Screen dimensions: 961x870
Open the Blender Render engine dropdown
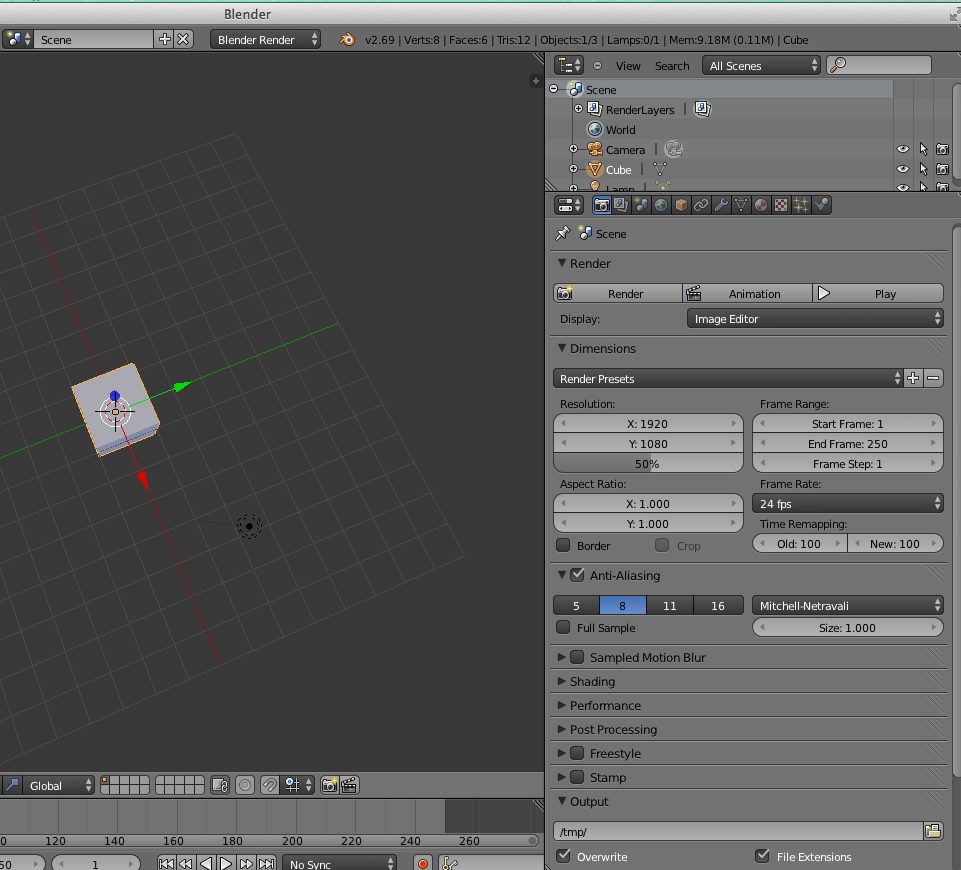[x=265, y=40]
